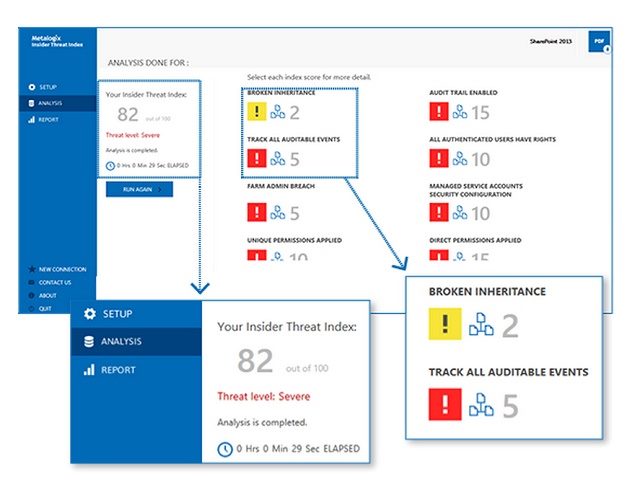
Task: Click the gear icon next to Setup in the enlarged callout
Action: point(90,313)
